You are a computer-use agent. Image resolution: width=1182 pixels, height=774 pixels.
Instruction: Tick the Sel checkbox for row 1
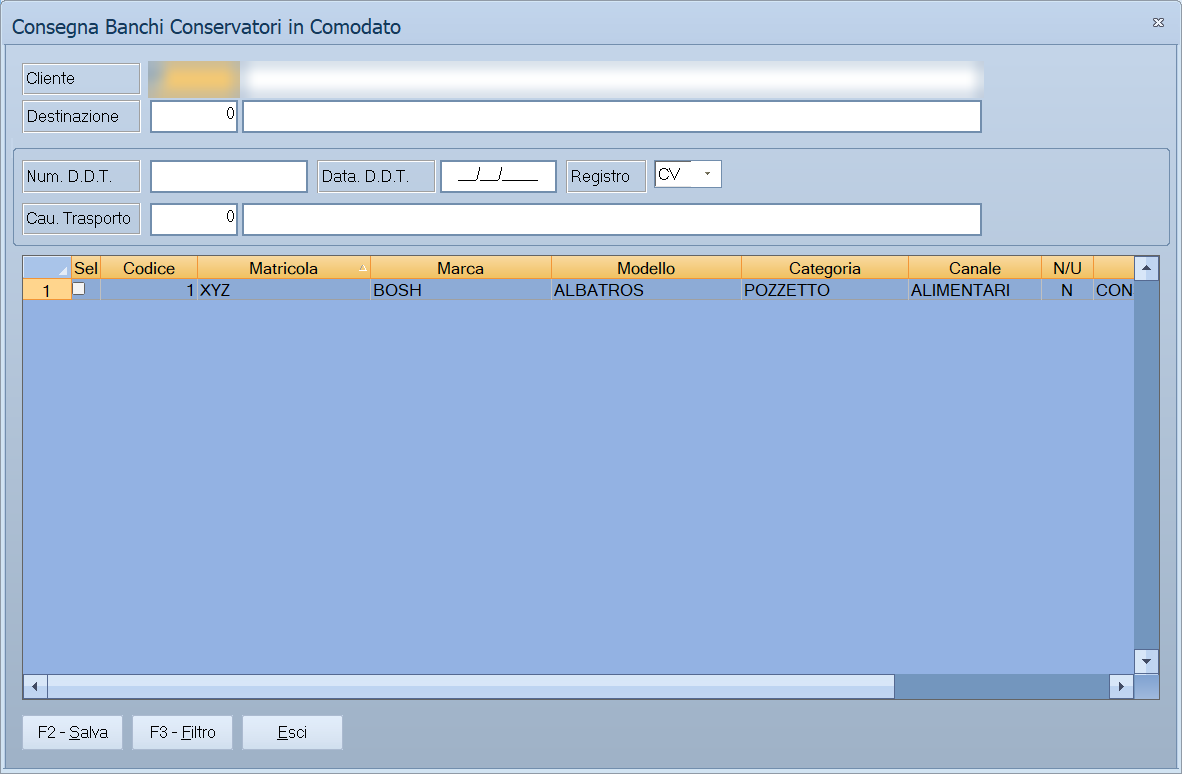click(78, 289)
